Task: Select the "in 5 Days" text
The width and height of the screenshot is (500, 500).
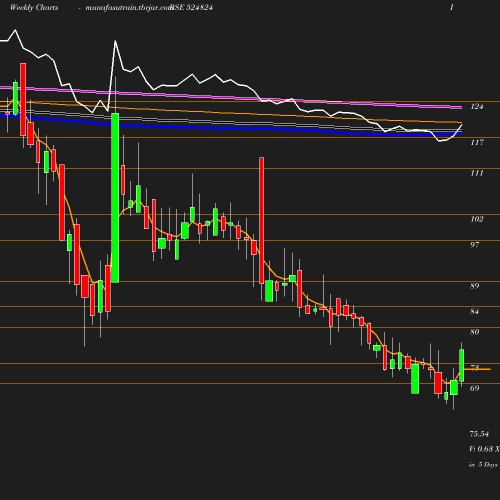Action: (483, 464)
